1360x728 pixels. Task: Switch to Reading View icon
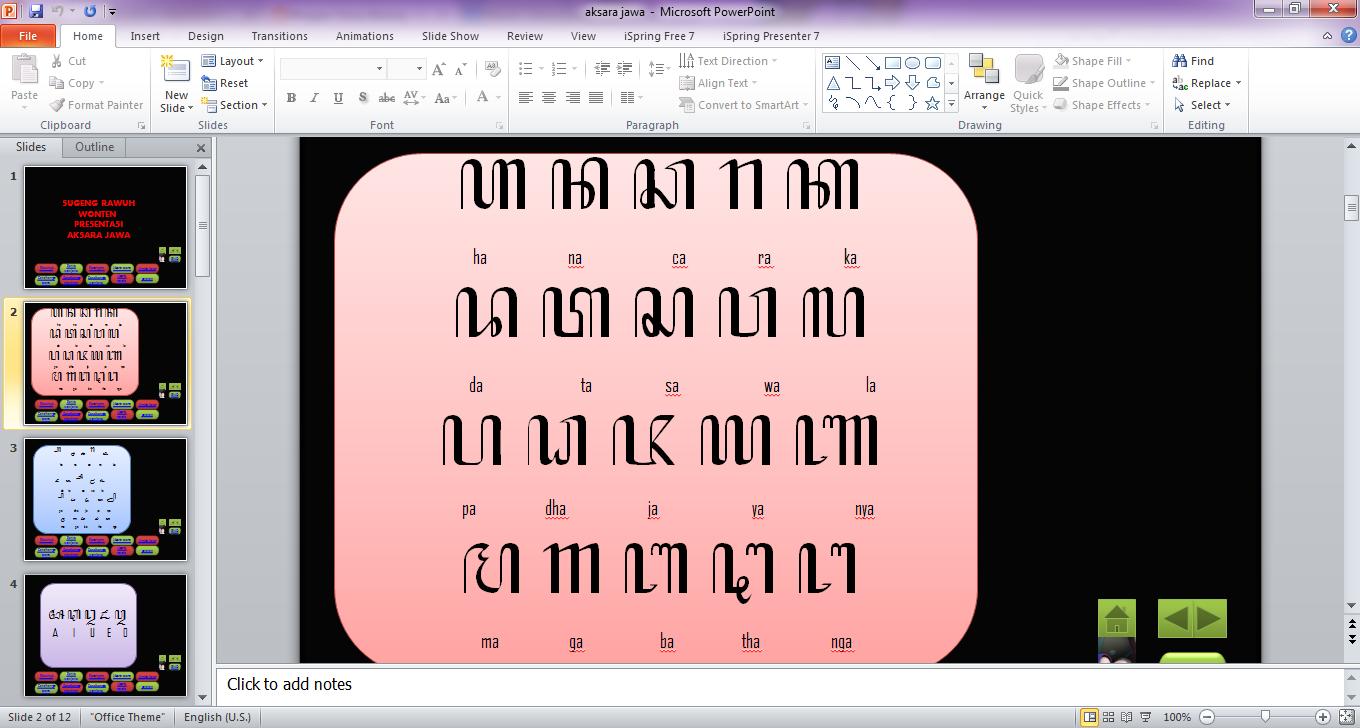pos(1127,717)
